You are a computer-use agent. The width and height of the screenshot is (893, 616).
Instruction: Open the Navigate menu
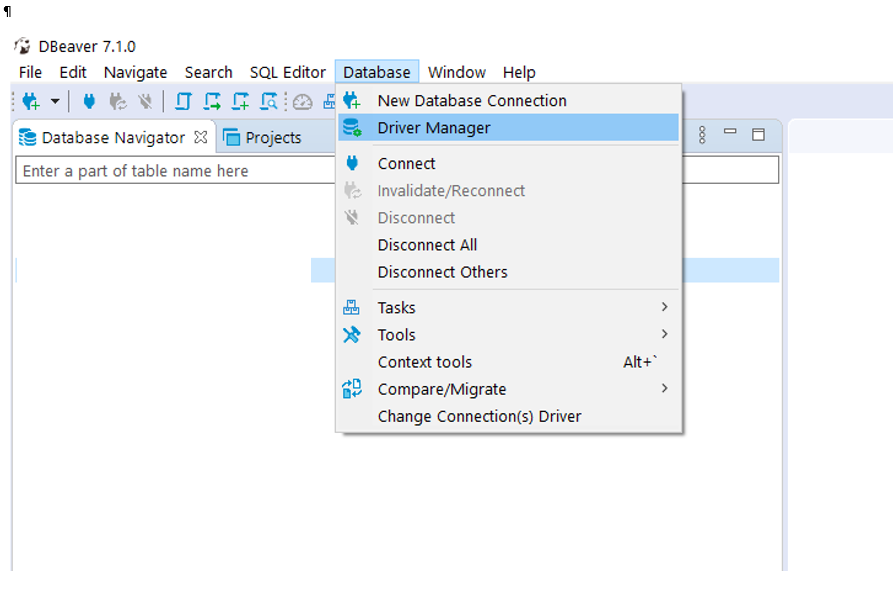coord(136,72)
